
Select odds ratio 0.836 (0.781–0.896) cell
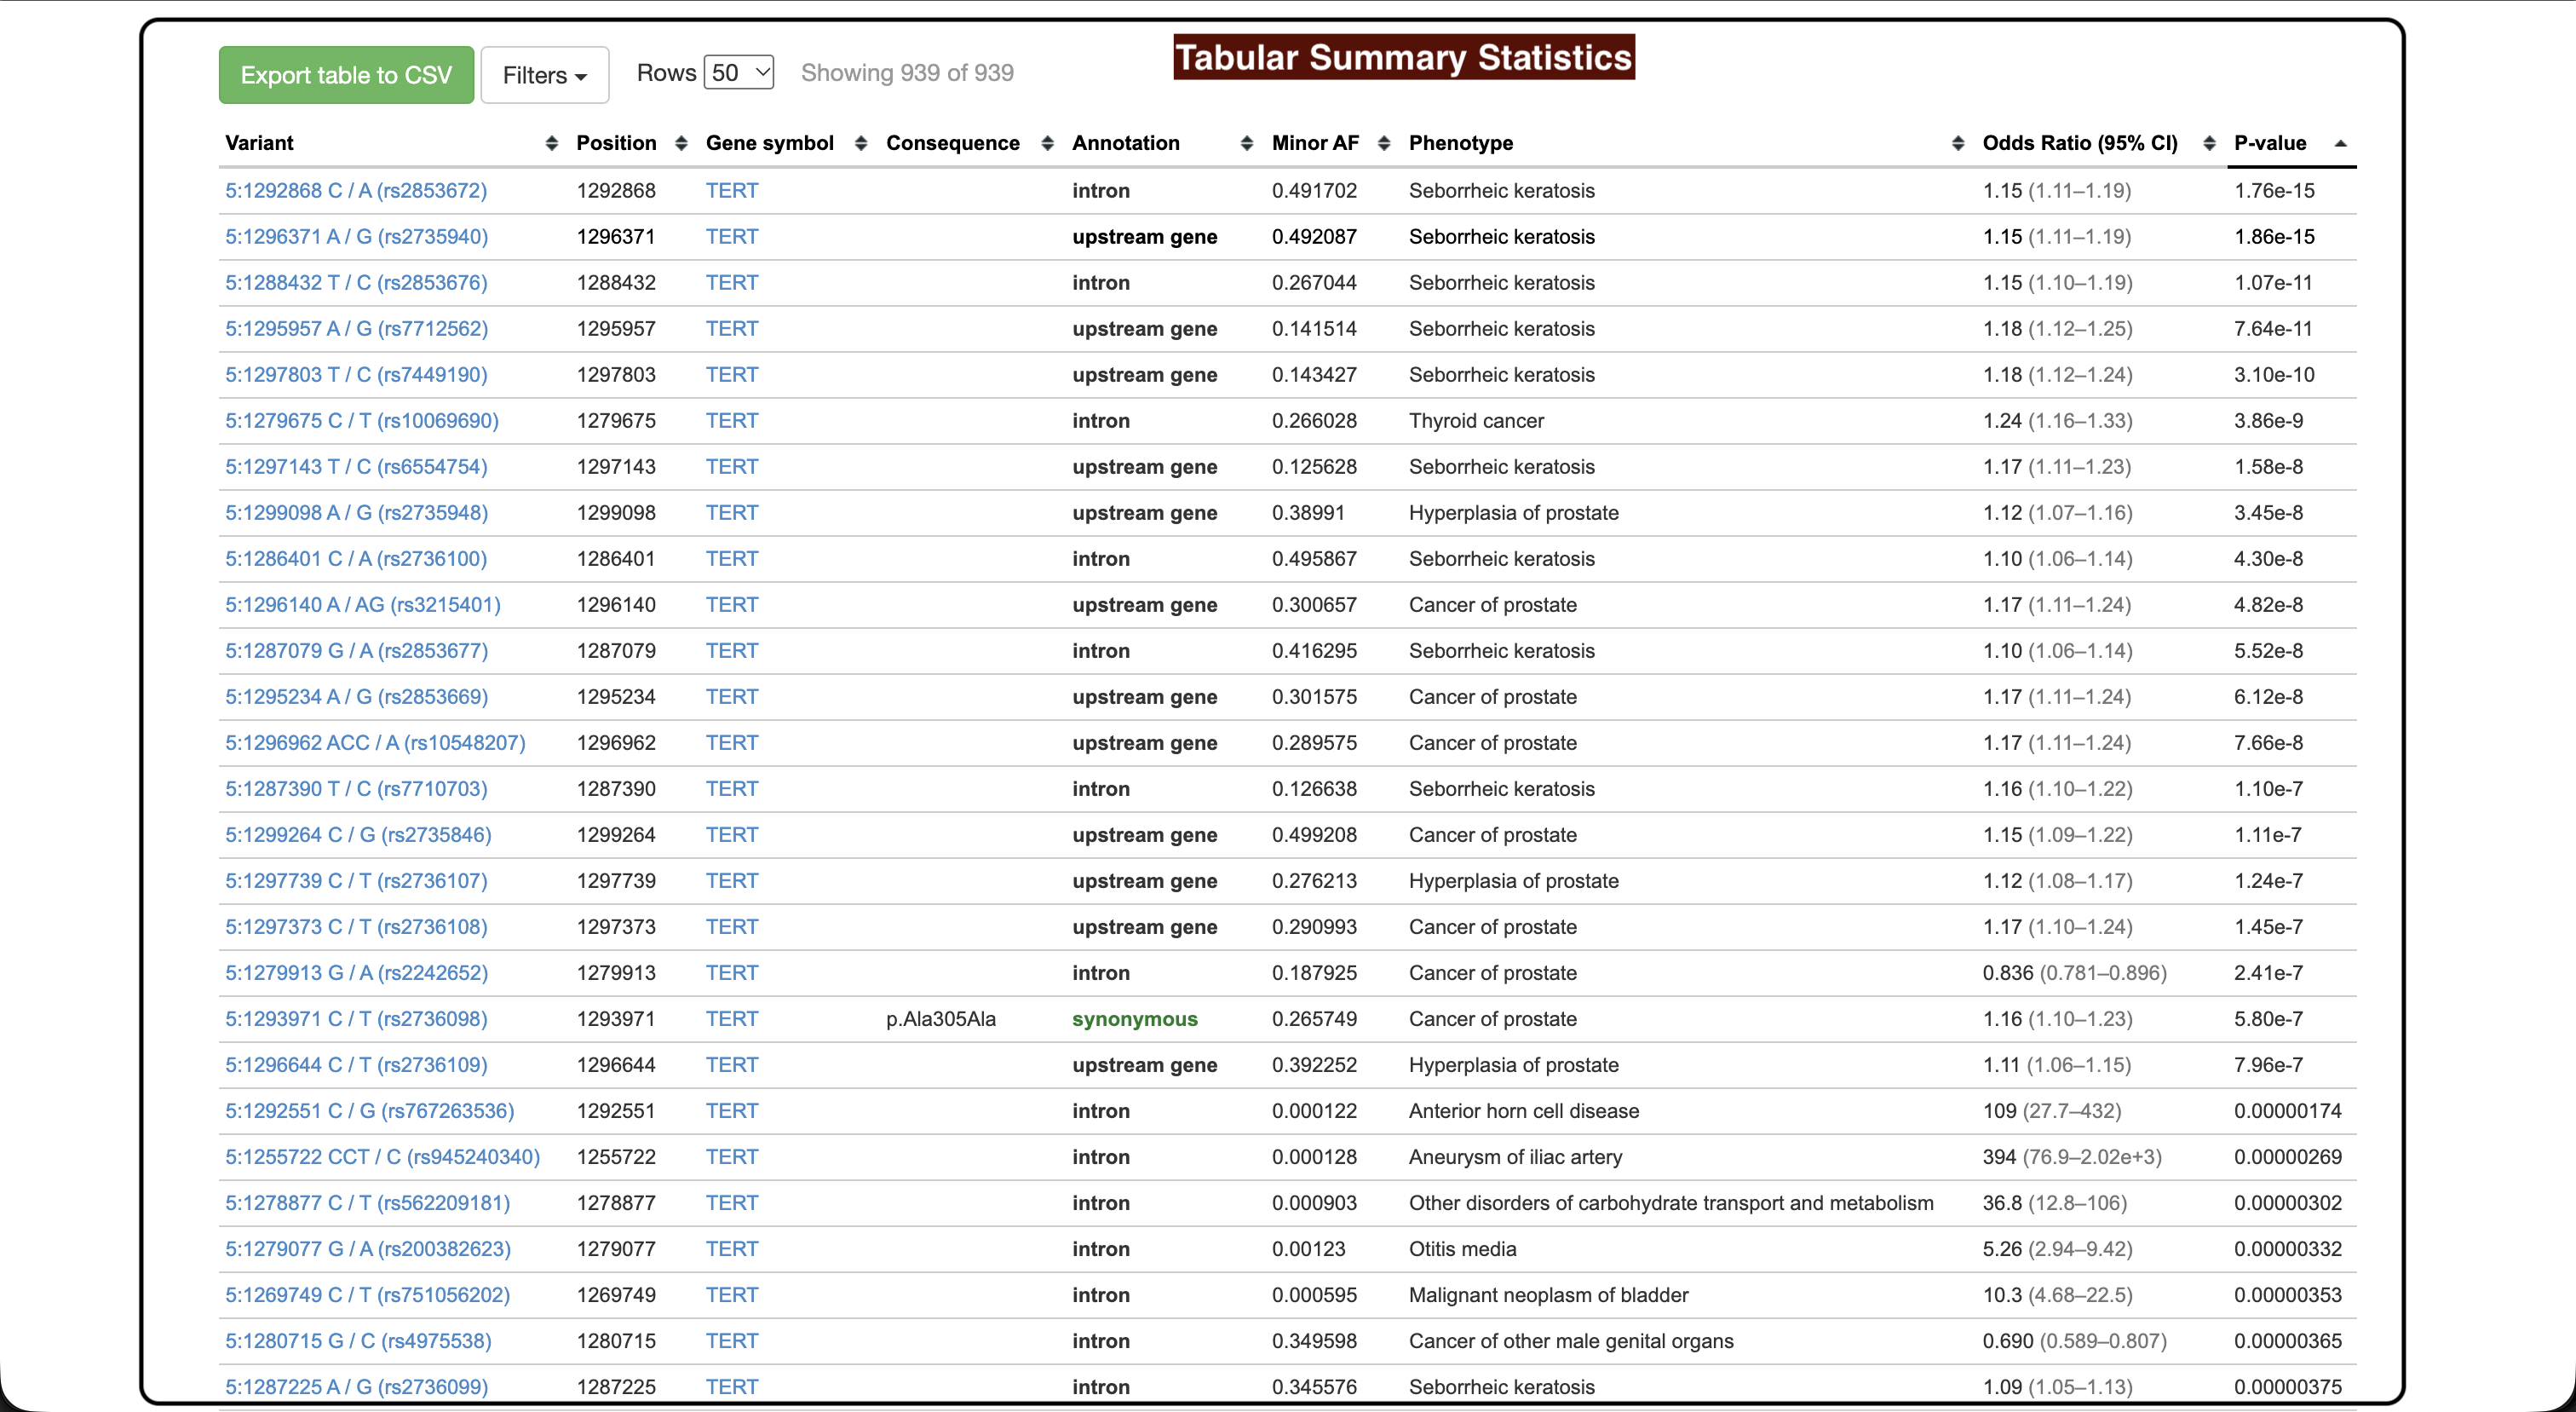click(x=2075, y=973)
